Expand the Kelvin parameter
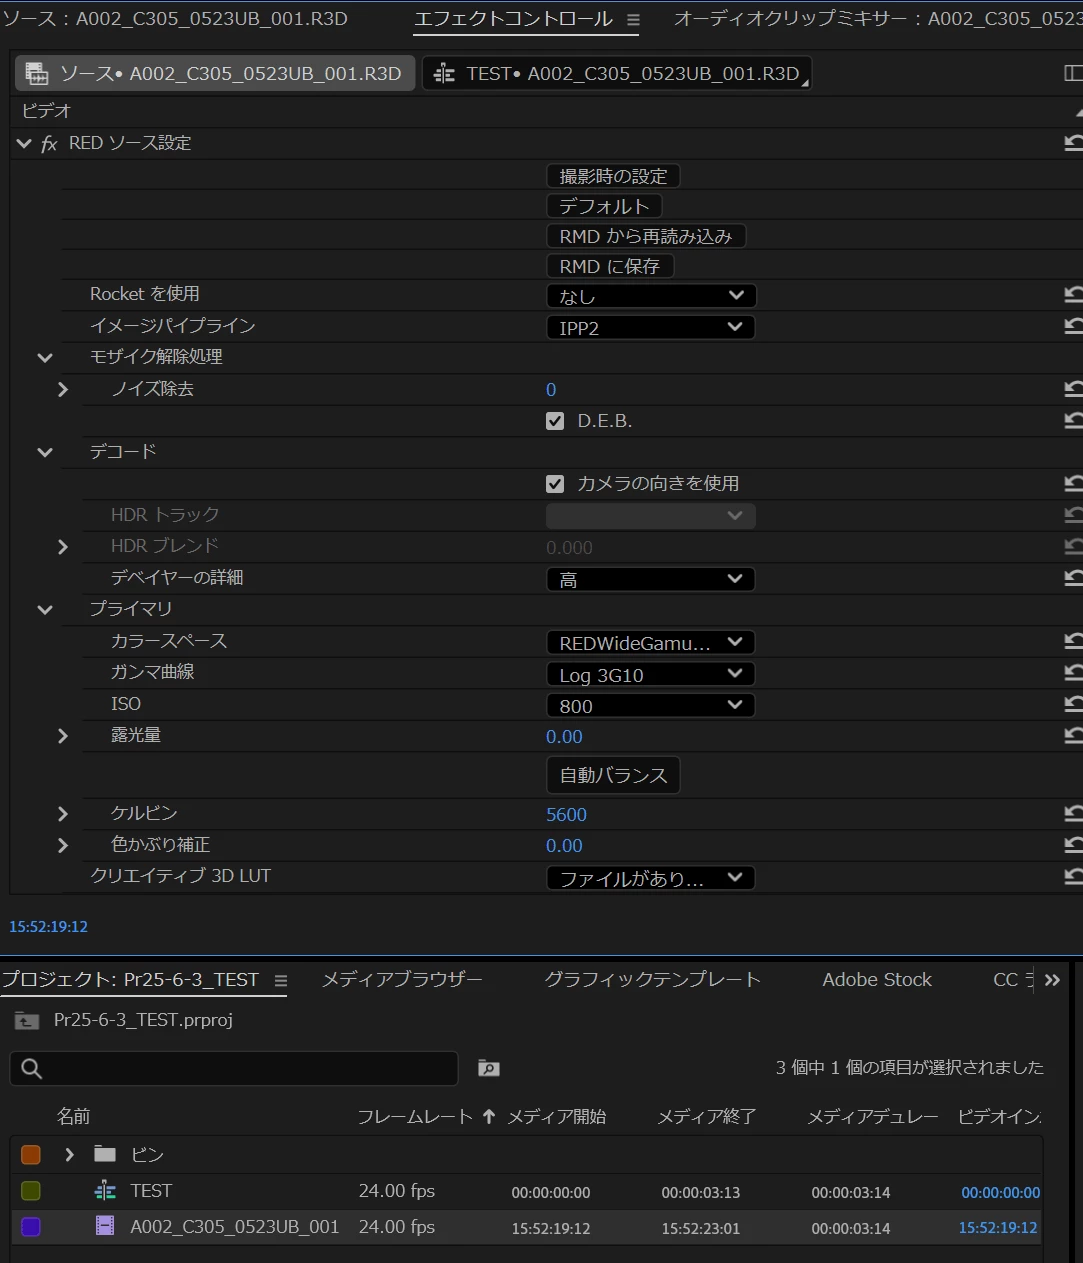 63,814
